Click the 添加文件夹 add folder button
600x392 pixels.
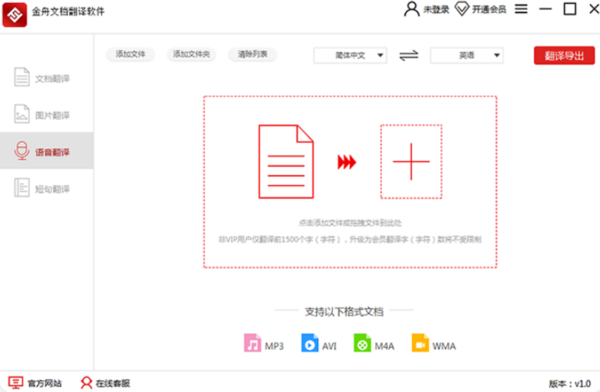(191, 54)
